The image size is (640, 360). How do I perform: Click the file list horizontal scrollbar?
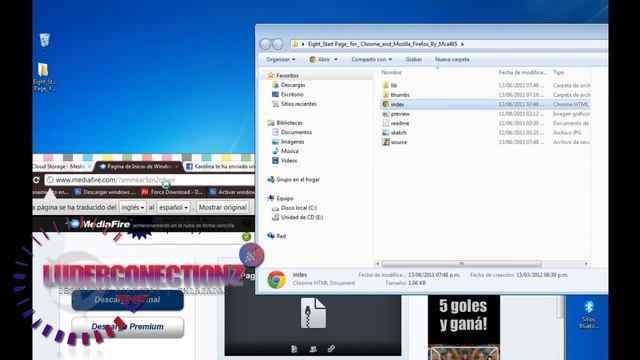point(461,264)
